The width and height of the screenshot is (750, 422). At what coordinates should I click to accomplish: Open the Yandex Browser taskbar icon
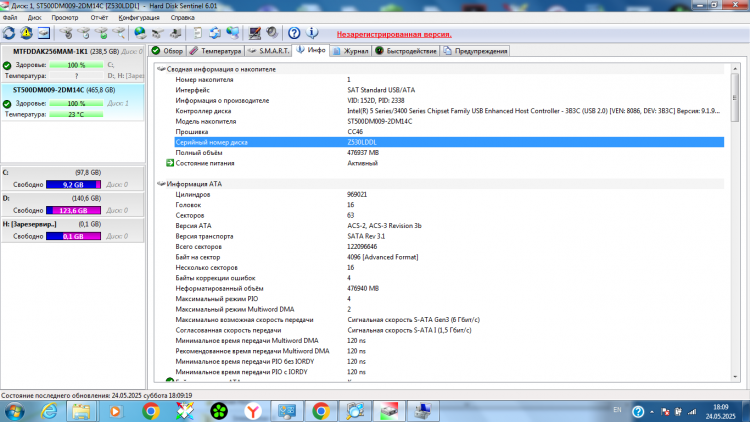click(253, 411)
